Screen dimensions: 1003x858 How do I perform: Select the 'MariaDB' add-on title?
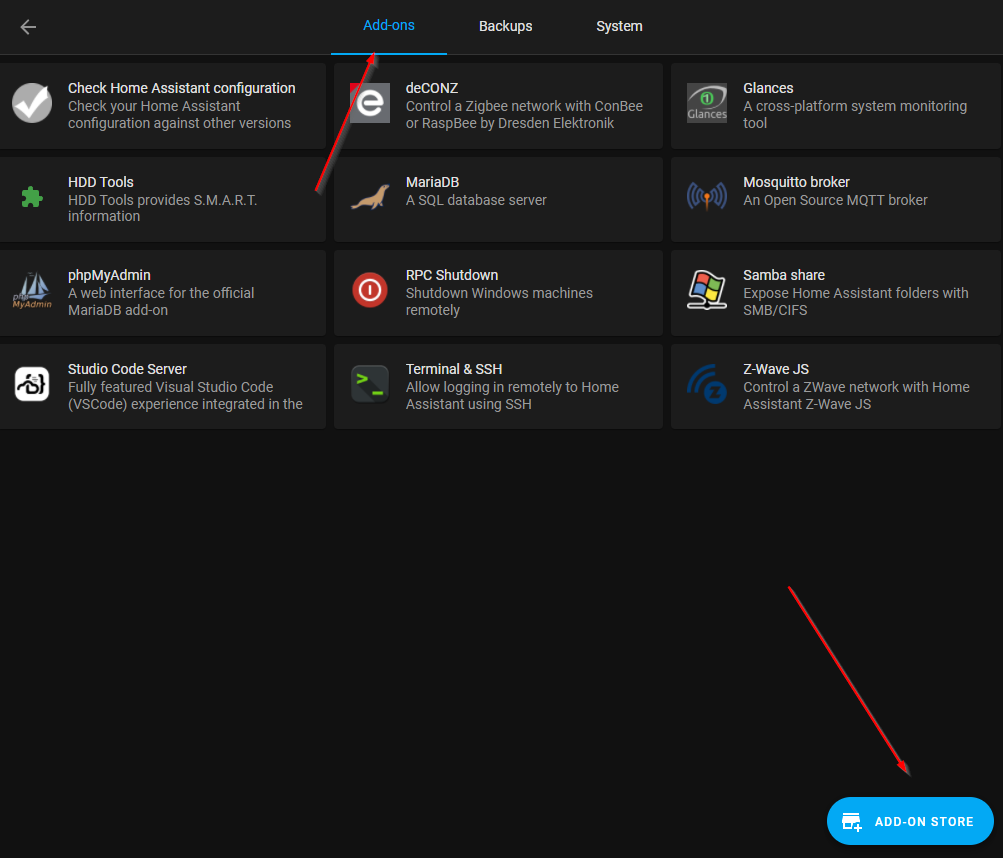coord(432,182)
